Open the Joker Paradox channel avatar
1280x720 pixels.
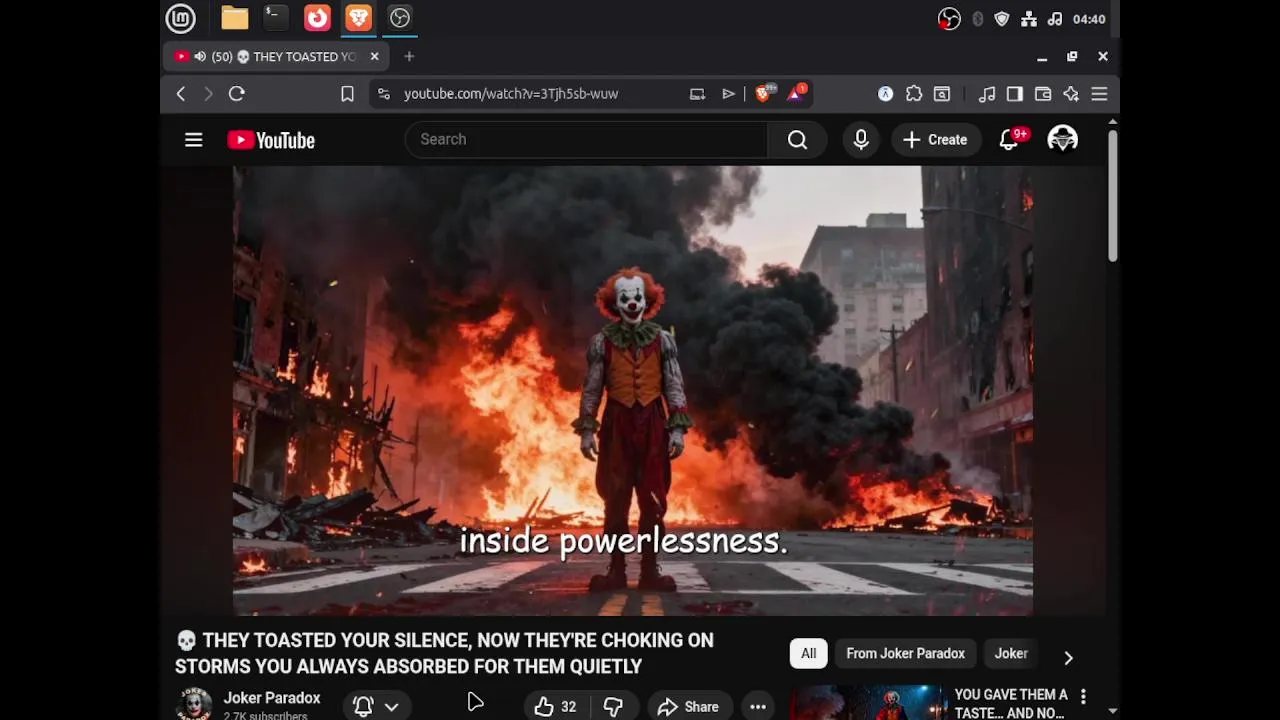(194, 704)
